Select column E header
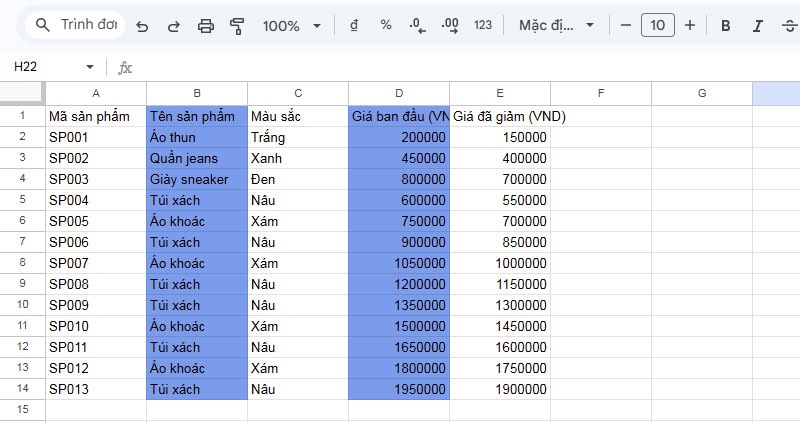 pyautogui.click(x=500, y=93)
